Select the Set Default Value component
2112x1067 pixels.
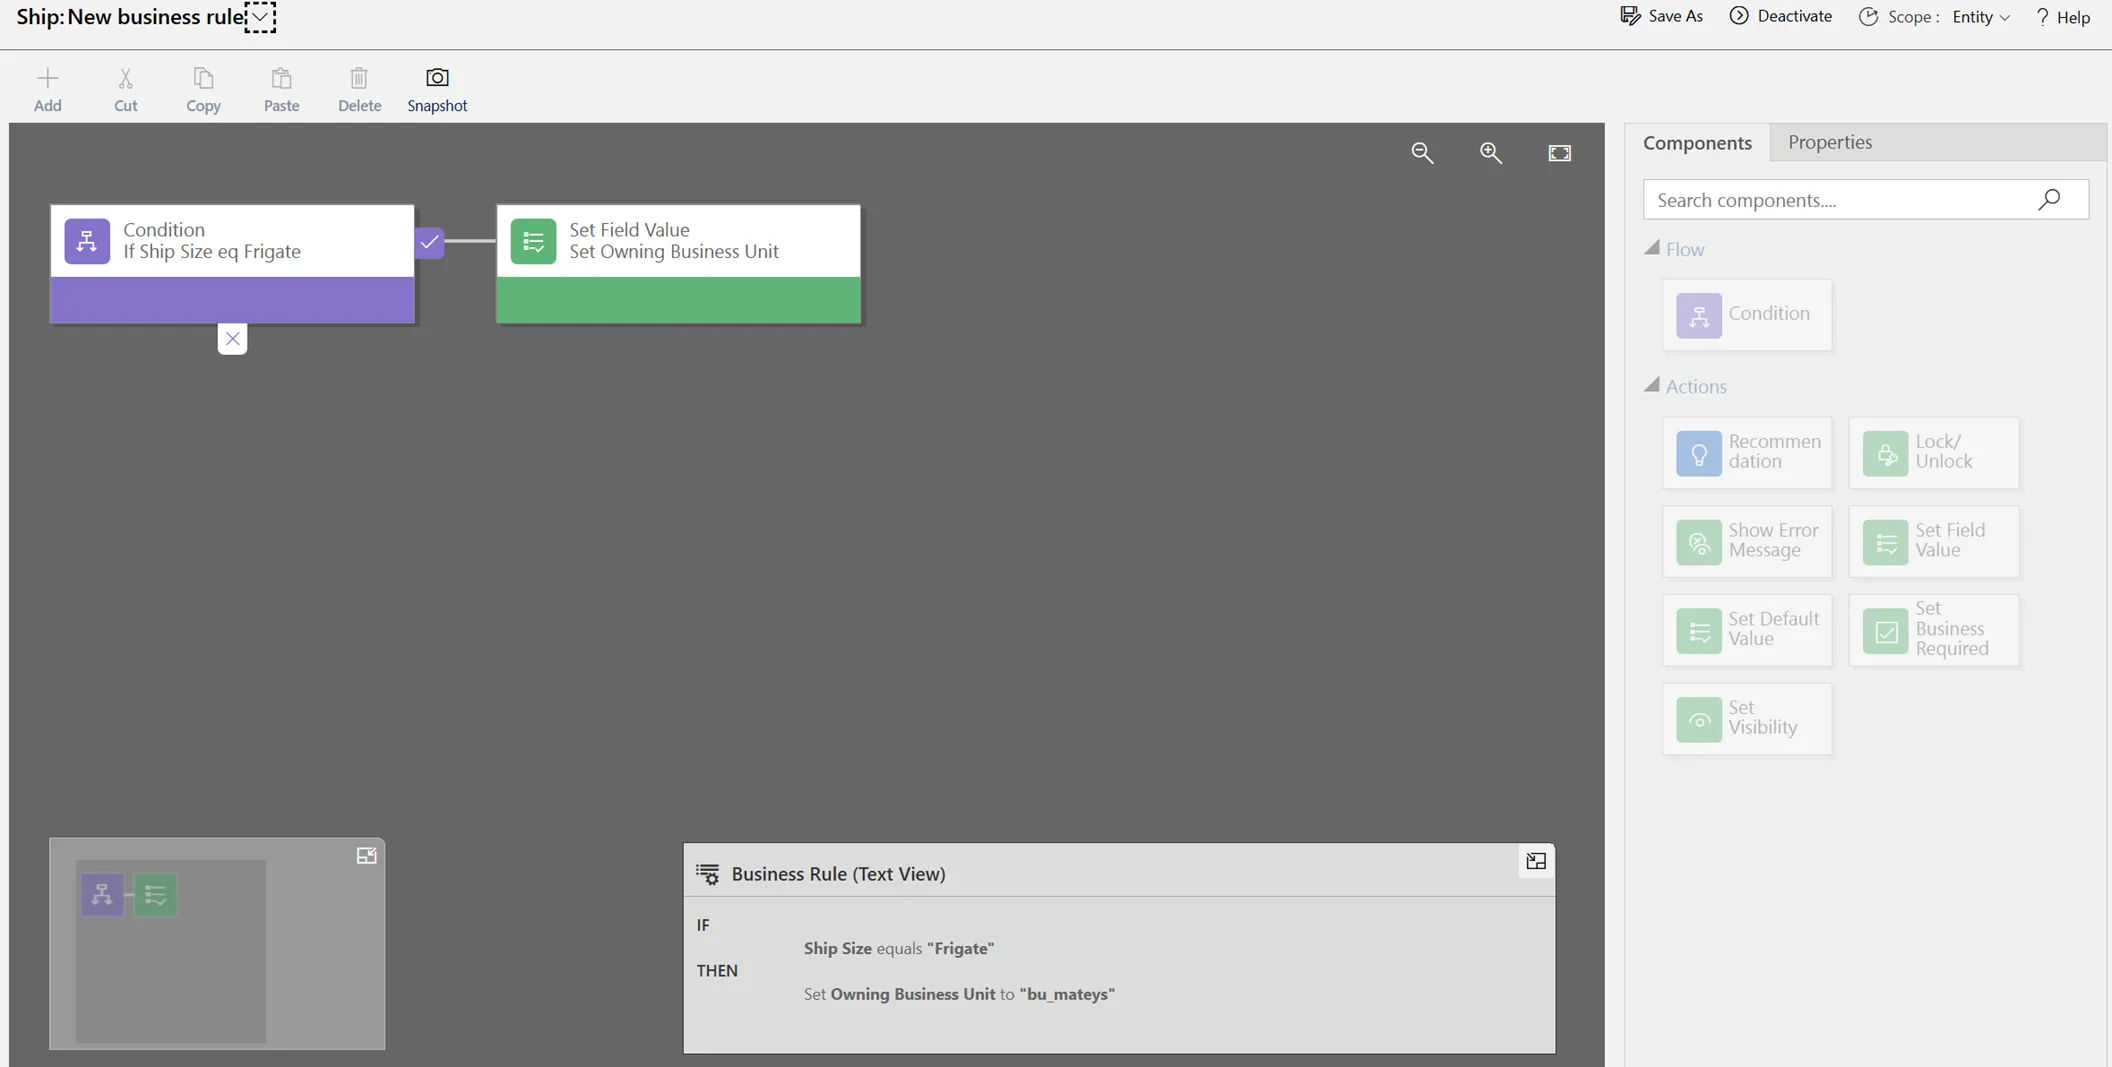tap(1747, 630)
